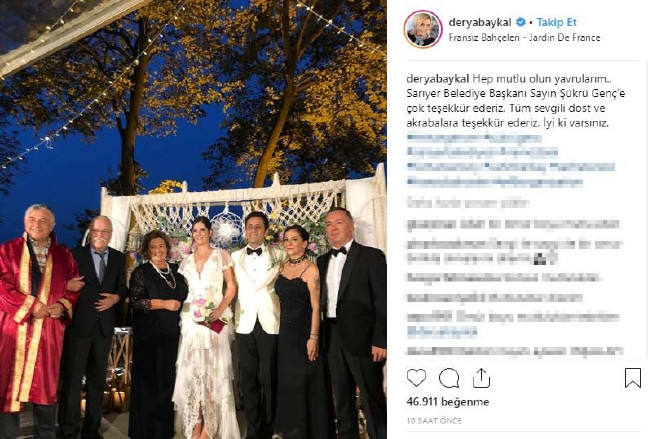Click the second blurred hashtag line in caption
This screenshot has height=439, width=648.
(x=482, y=152)
